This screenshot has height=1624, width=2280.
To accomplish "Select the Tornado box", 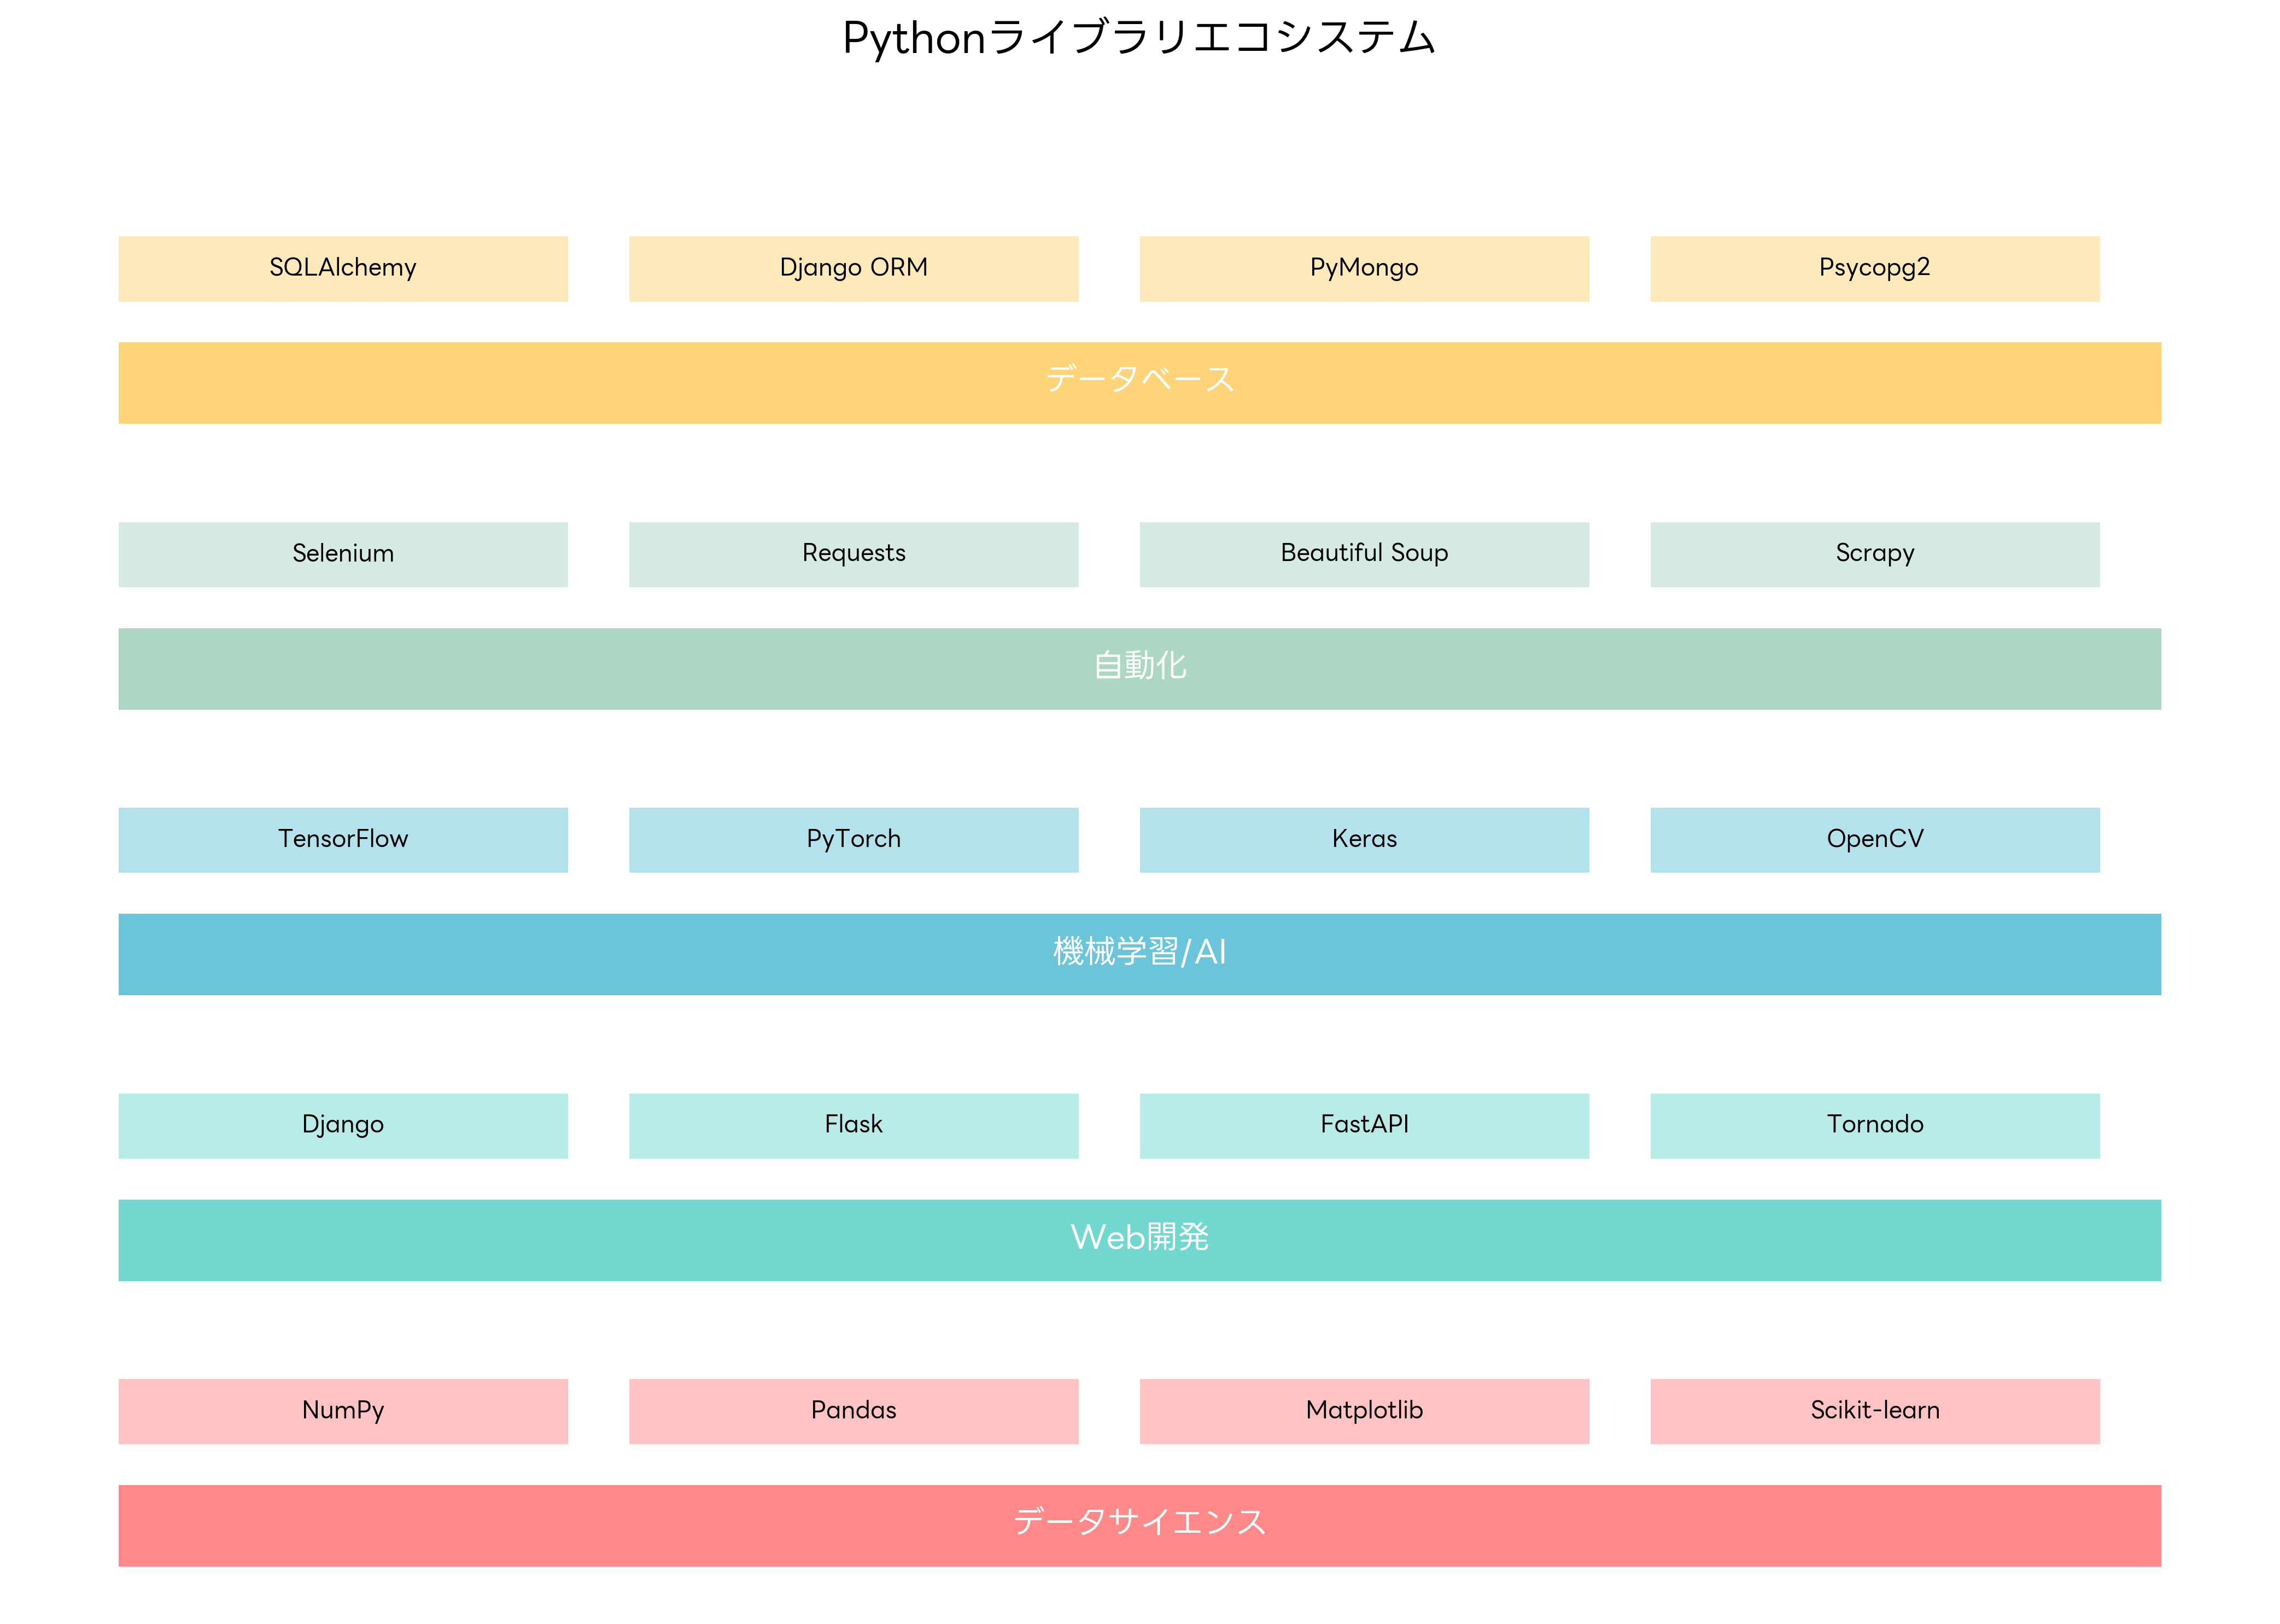I will (x=1875, y=1126).
